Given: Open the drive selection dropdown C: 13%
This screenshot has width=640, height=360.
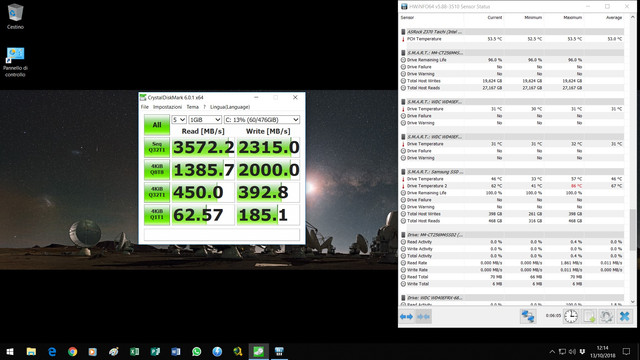Looking at the screenshot, I should tap(262, 120).
